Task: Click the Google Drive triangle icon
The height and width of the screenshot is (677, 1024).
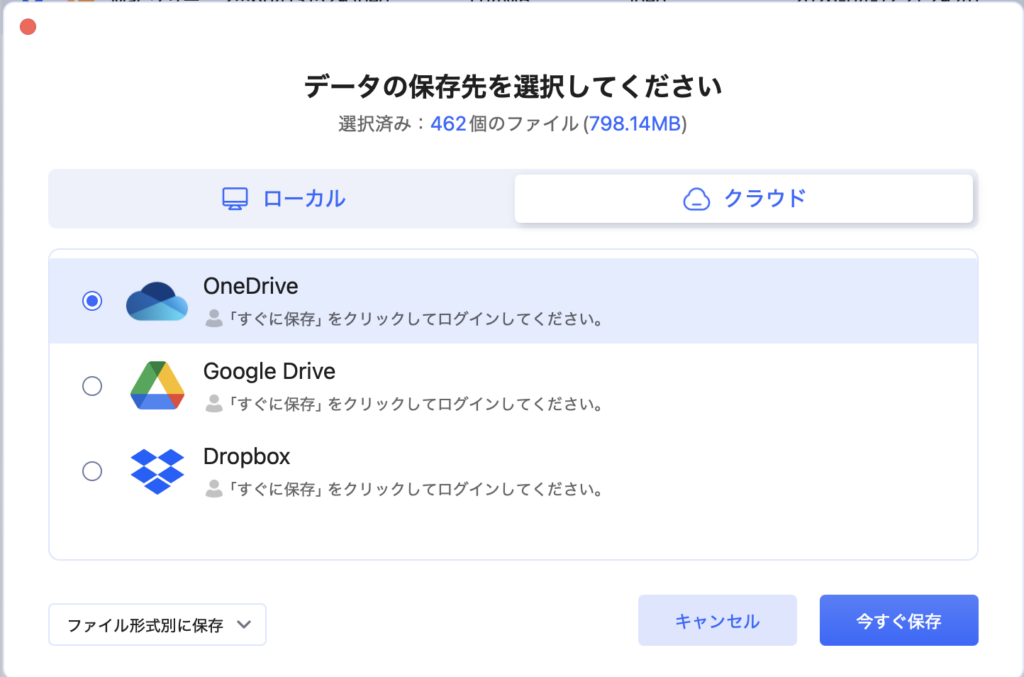Action: point(156,385)
